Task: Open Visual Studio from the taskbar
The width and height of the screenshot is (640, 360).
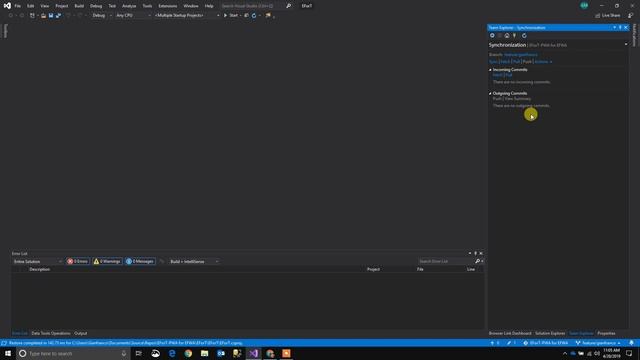Action: coord(253,353)
